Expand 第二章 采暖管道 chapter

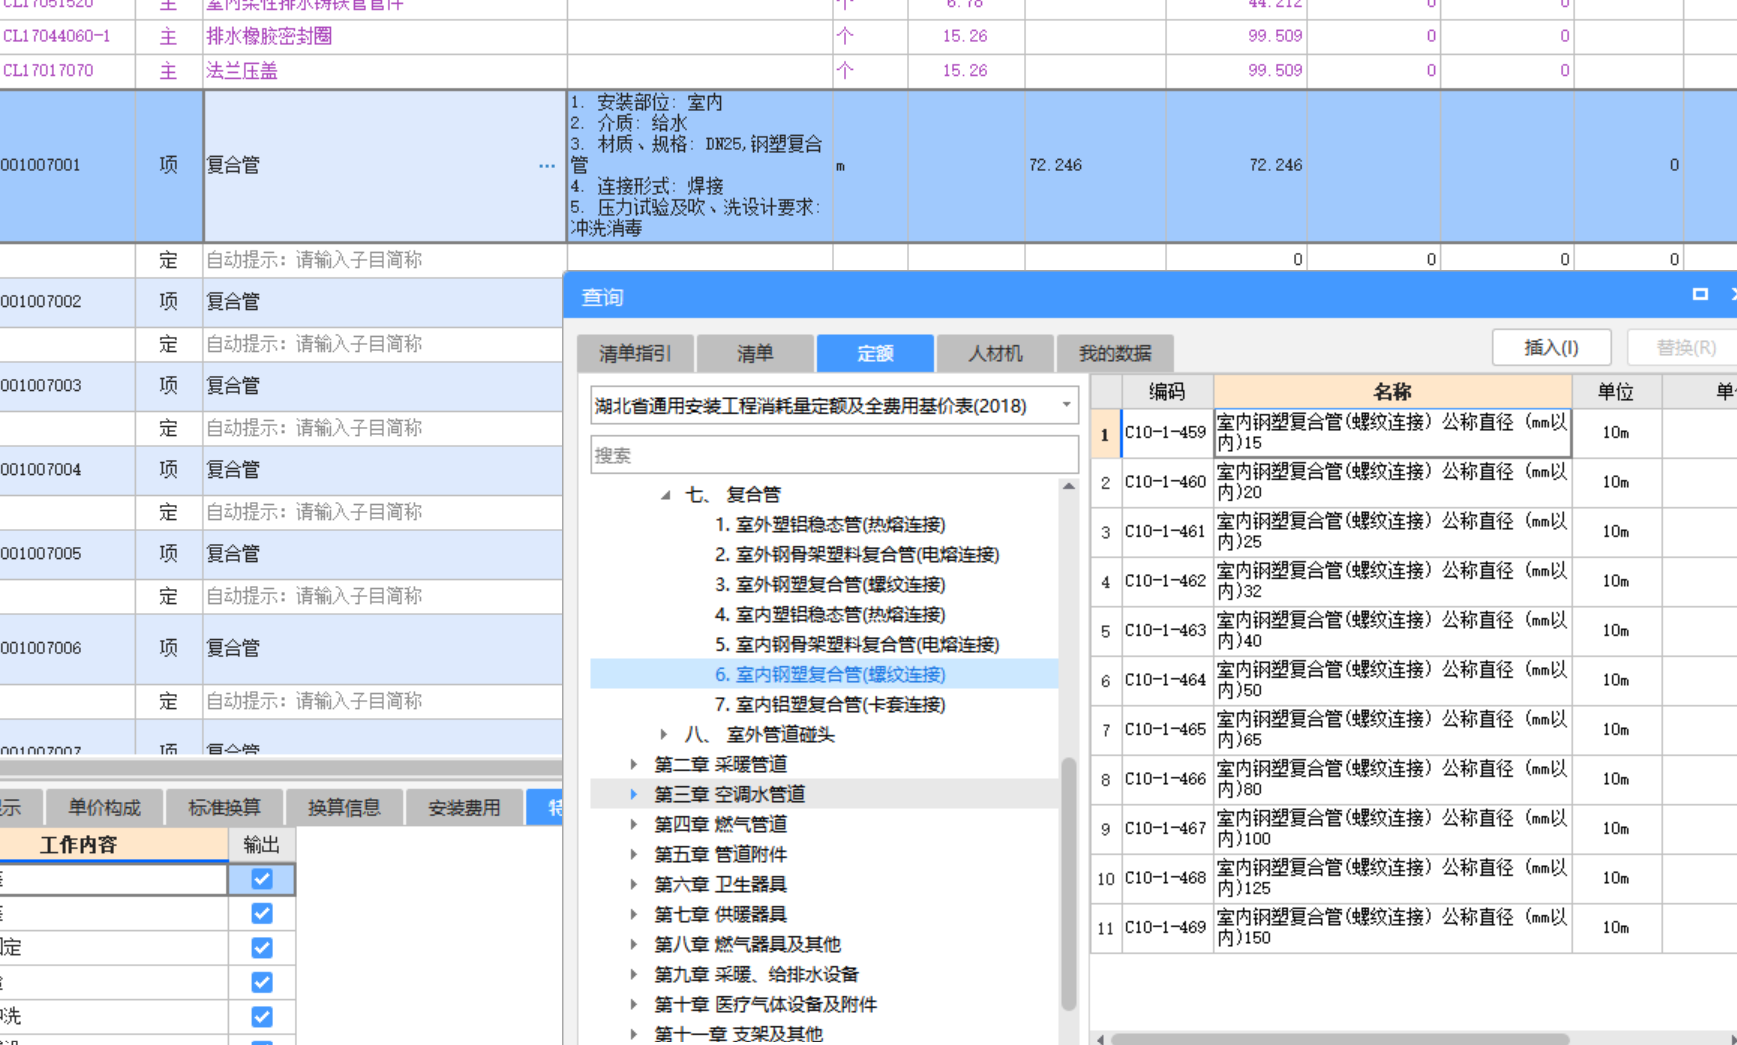[x=634, y=764]
